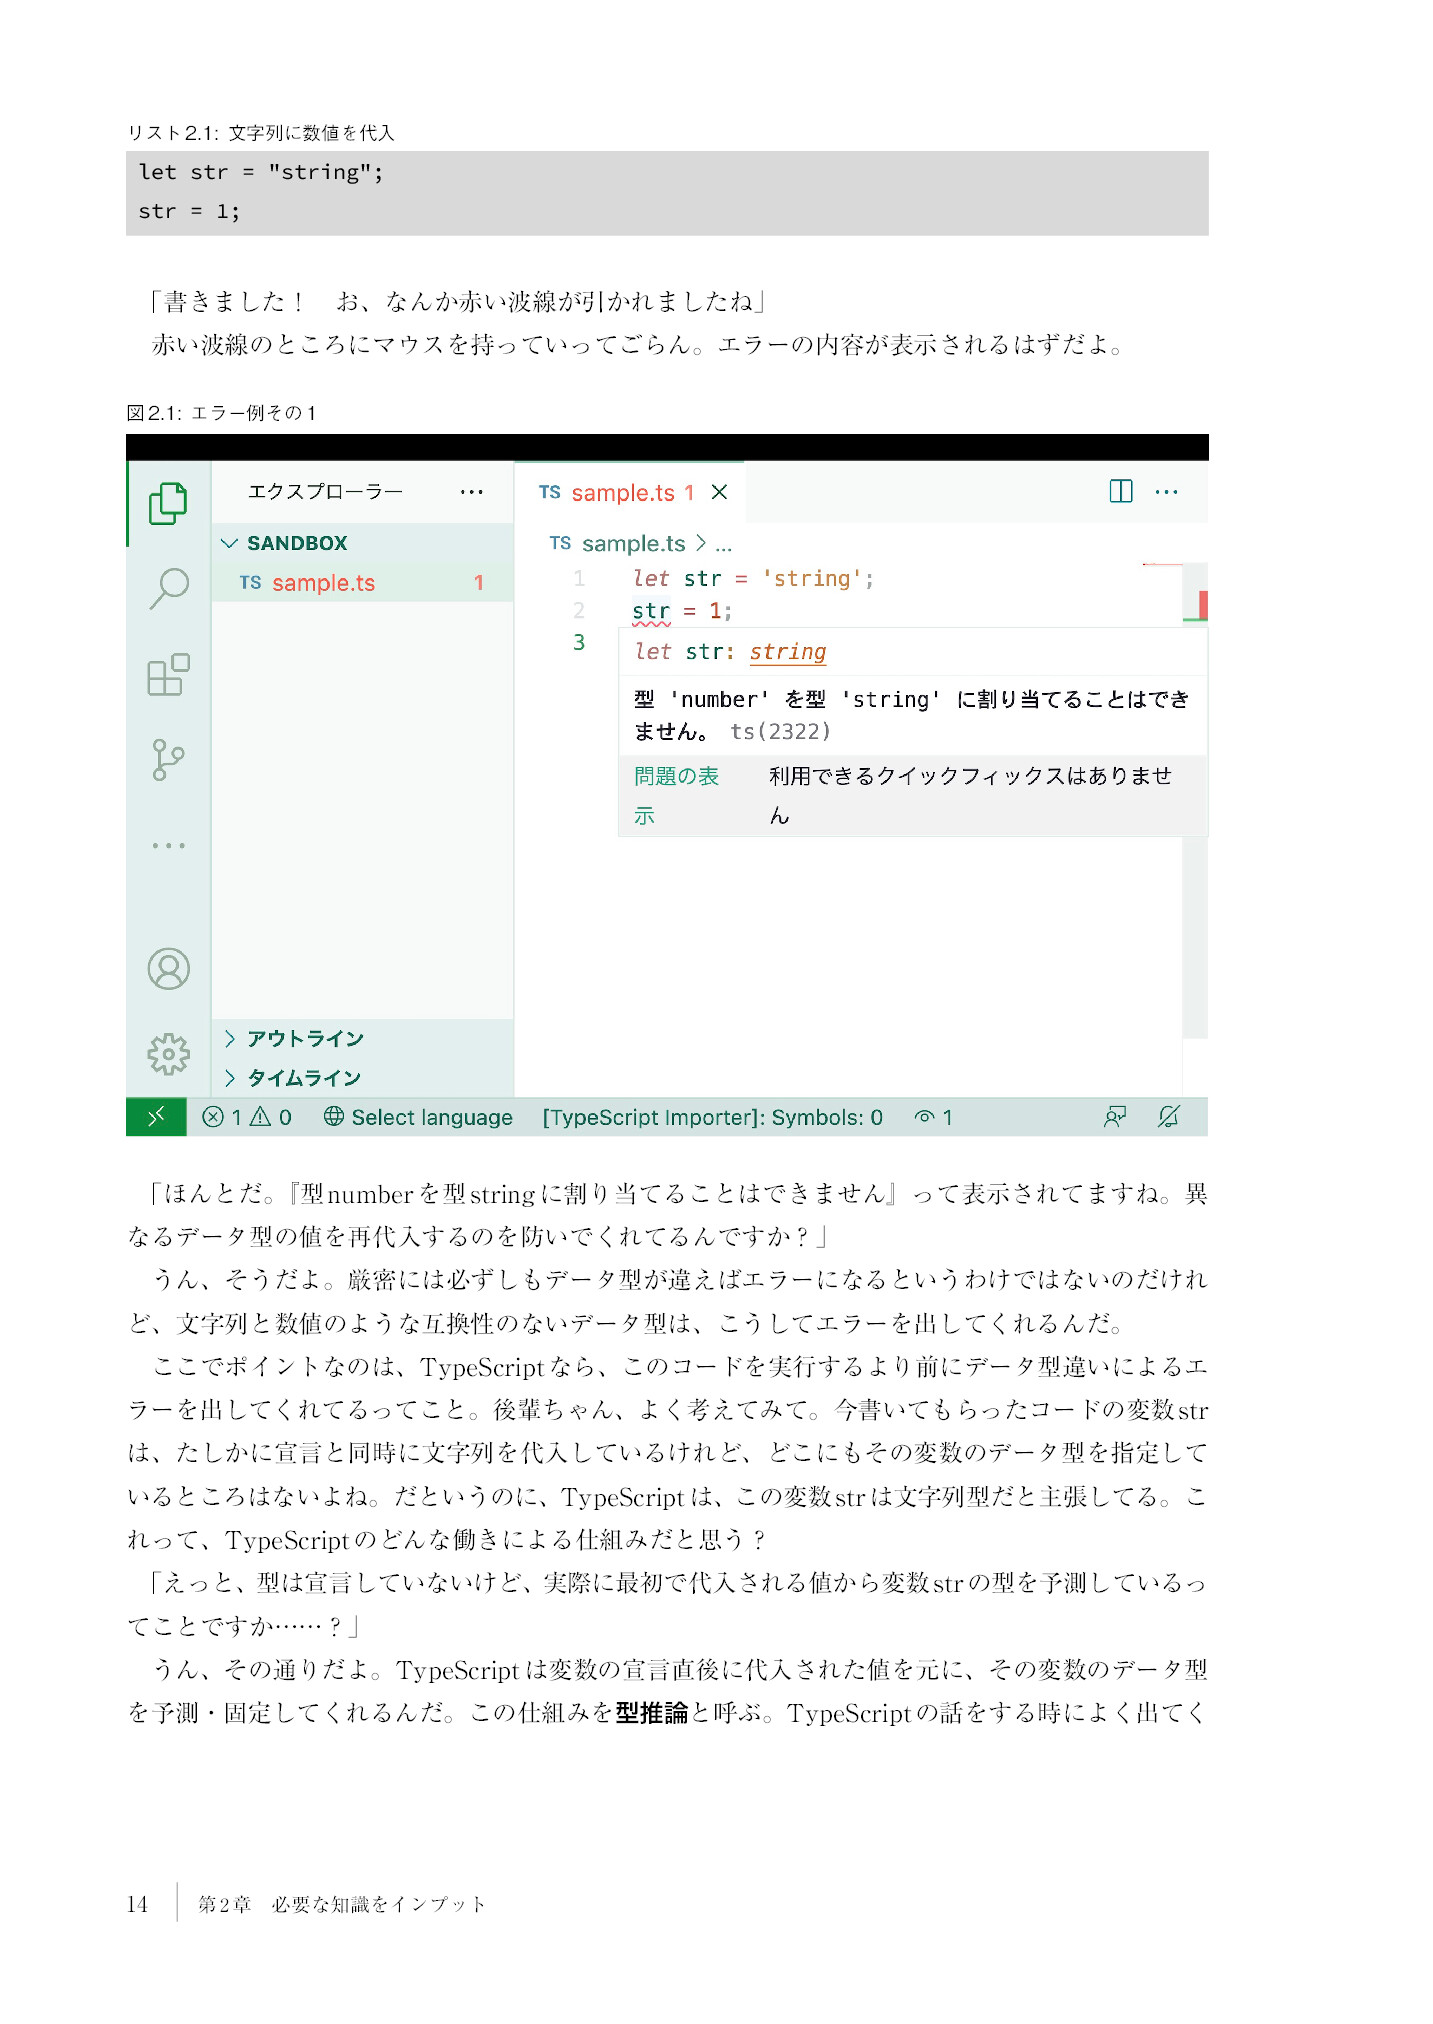Click the remote window indicator in status bar
Image resolution: width=1433 pixels, height=2024 pixels.
coord(156,1117)
